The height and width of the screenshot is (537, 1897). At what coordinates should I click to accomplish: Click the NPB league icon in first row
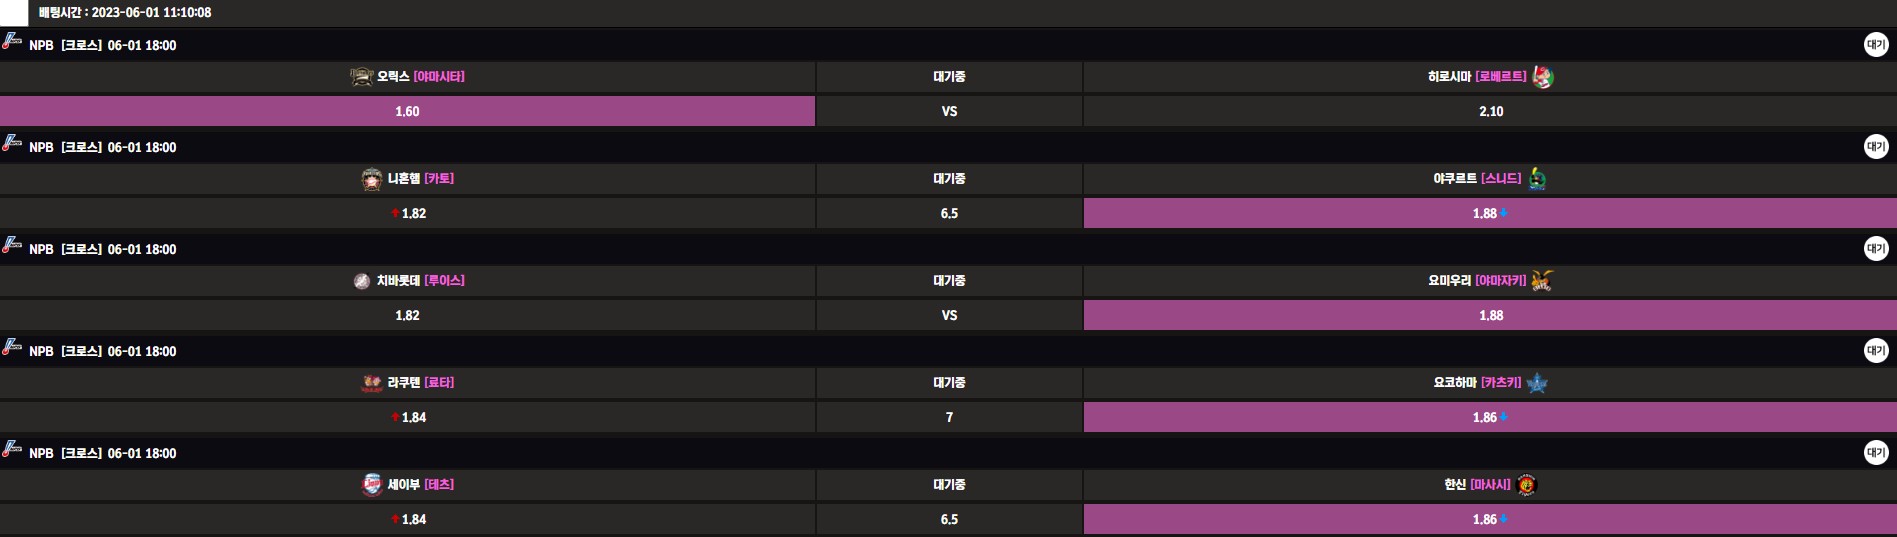pos(12,42)
